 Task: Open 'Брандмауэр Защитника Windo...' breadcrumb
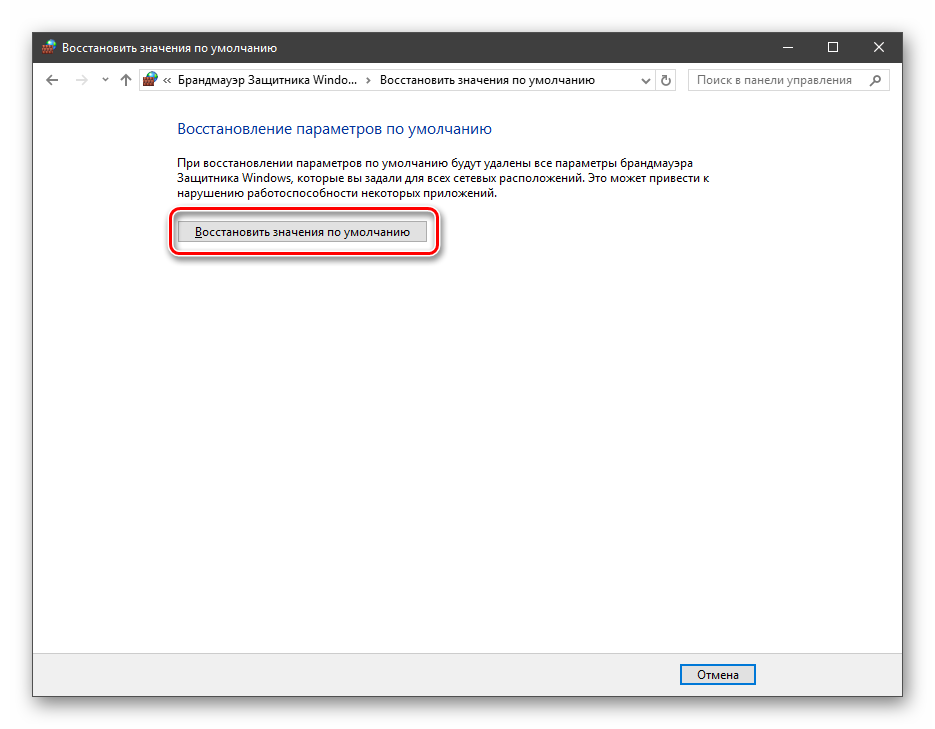pyautogui.click(x=267, y=80)
